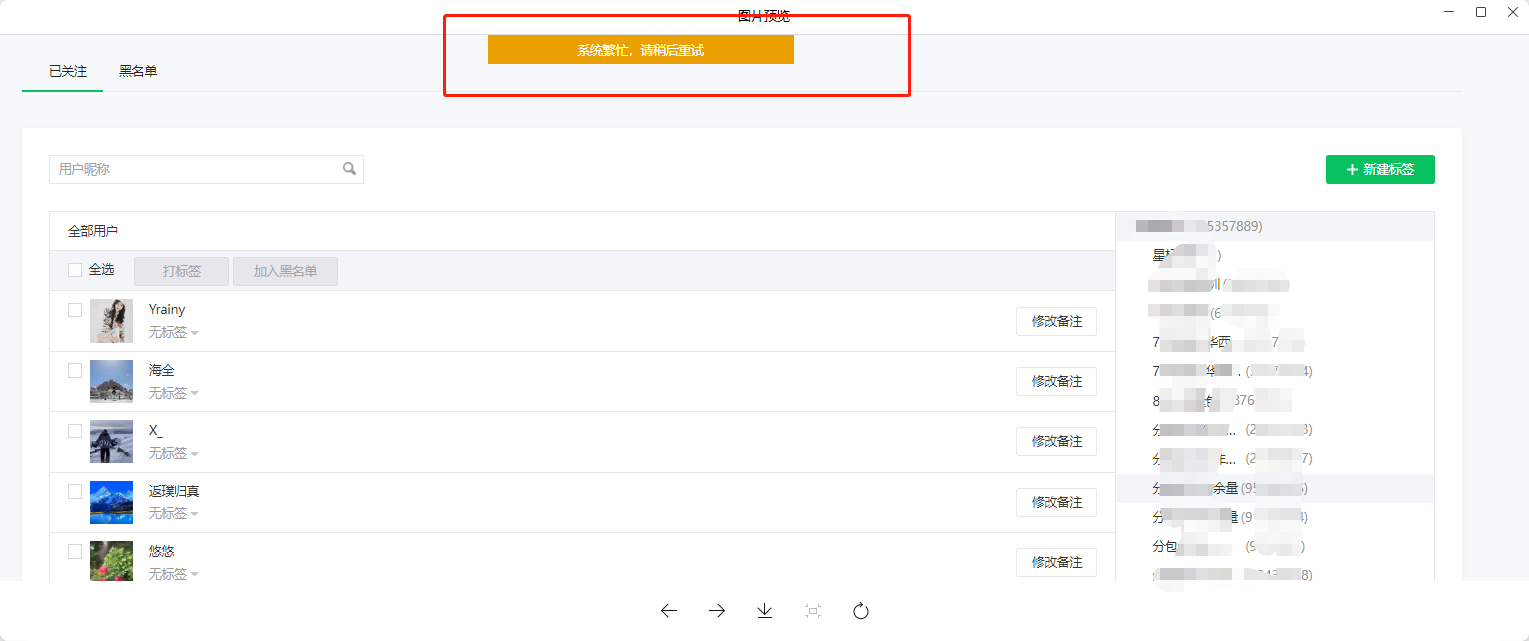This screenshot has width=1529, height=641.
Task: Open the 无标签 dropdown for 悠悠
Action: (172, 572)
